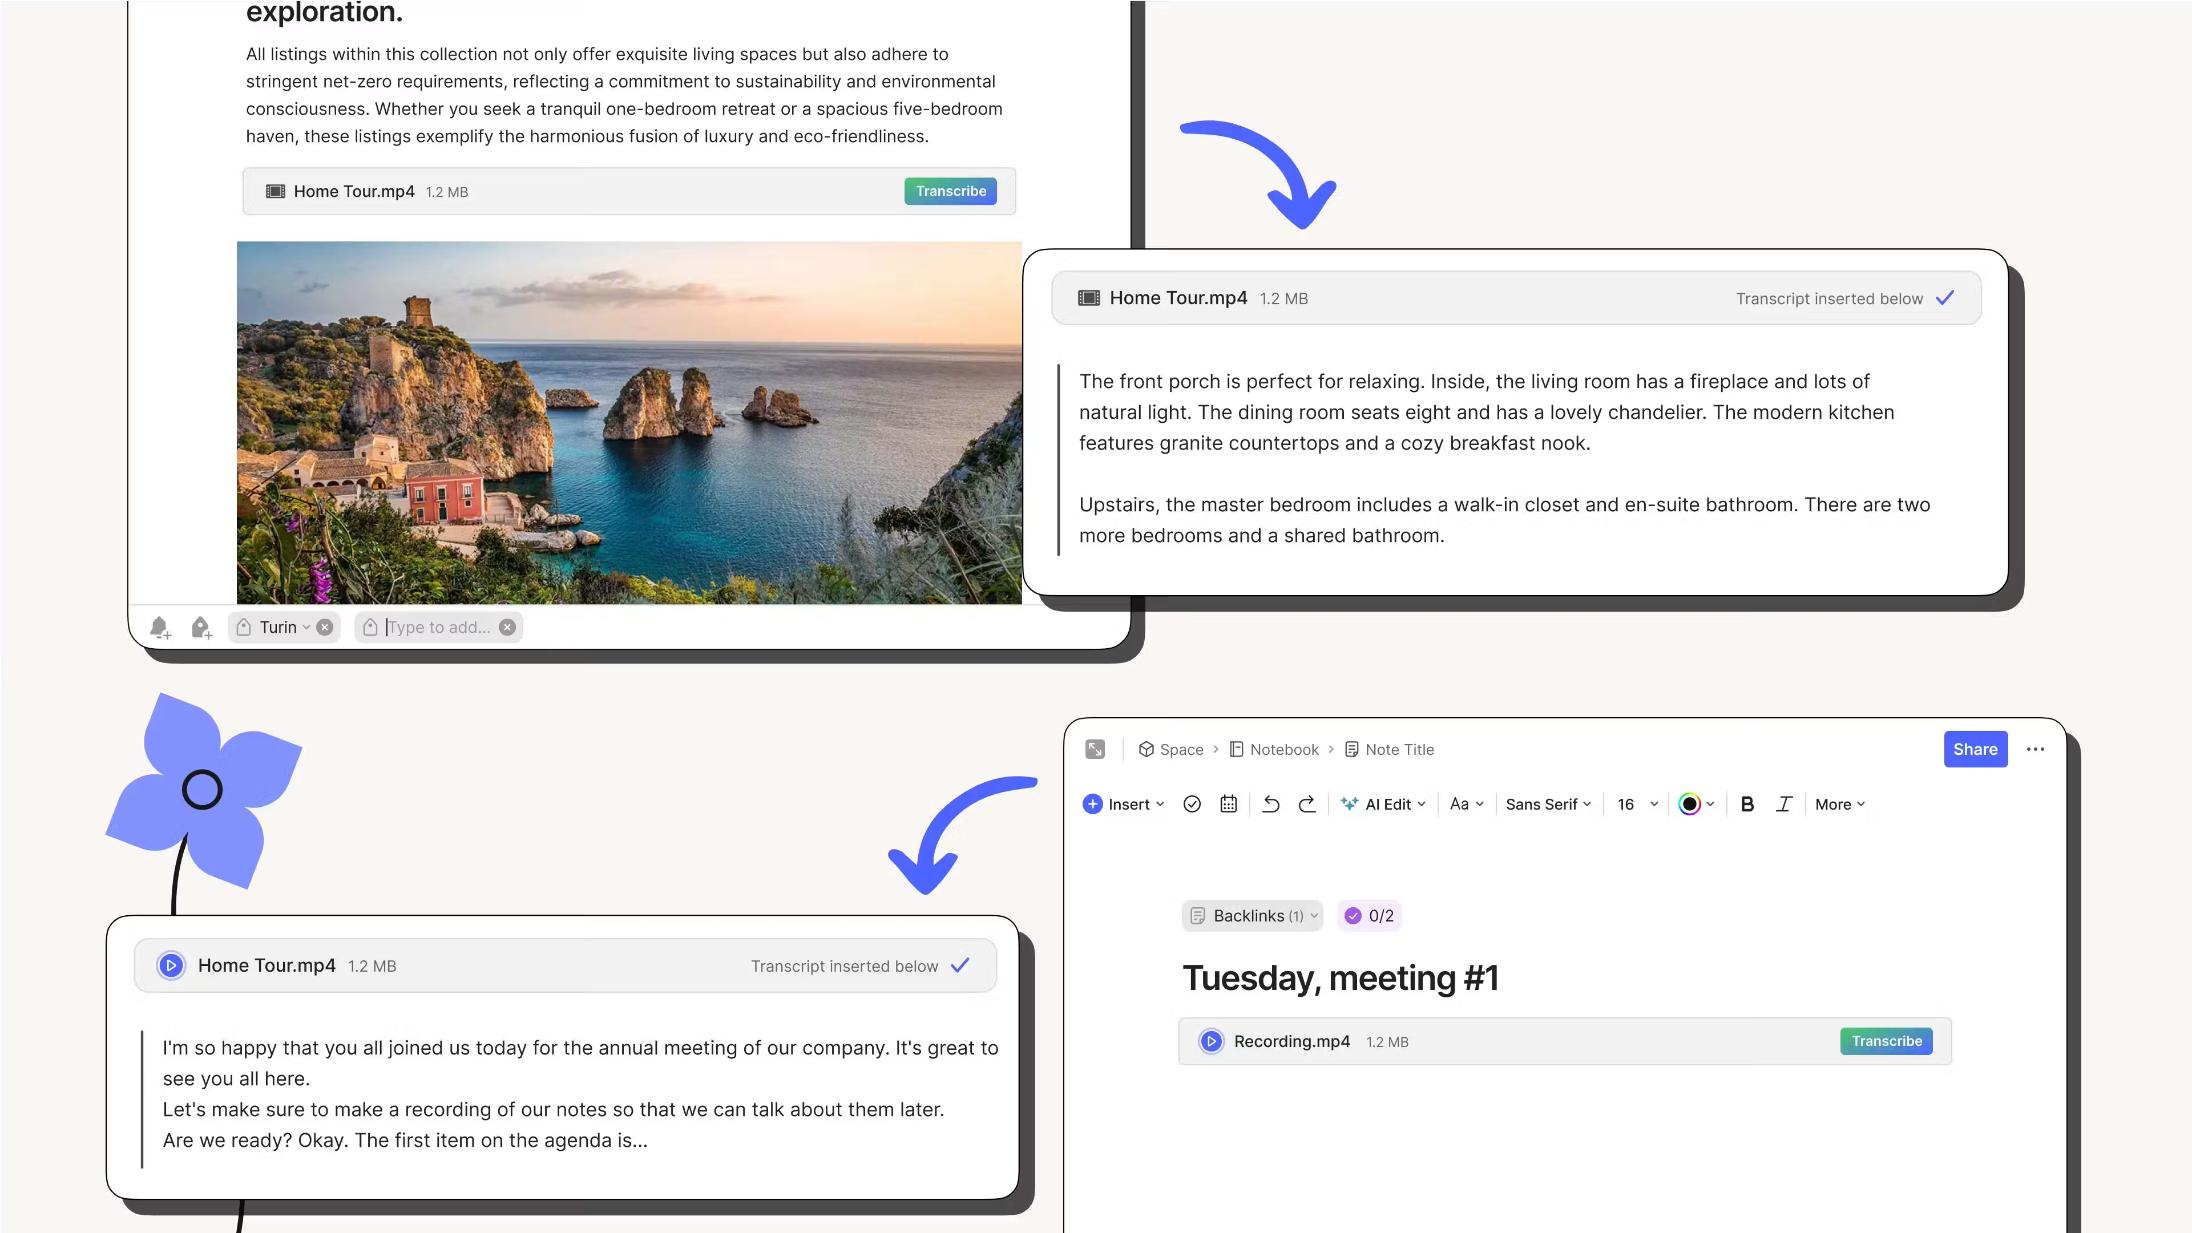The height and width of the screenshot is (1233, 2192).
Task: Clear the Type to add tag input
Action: (507, 627)
